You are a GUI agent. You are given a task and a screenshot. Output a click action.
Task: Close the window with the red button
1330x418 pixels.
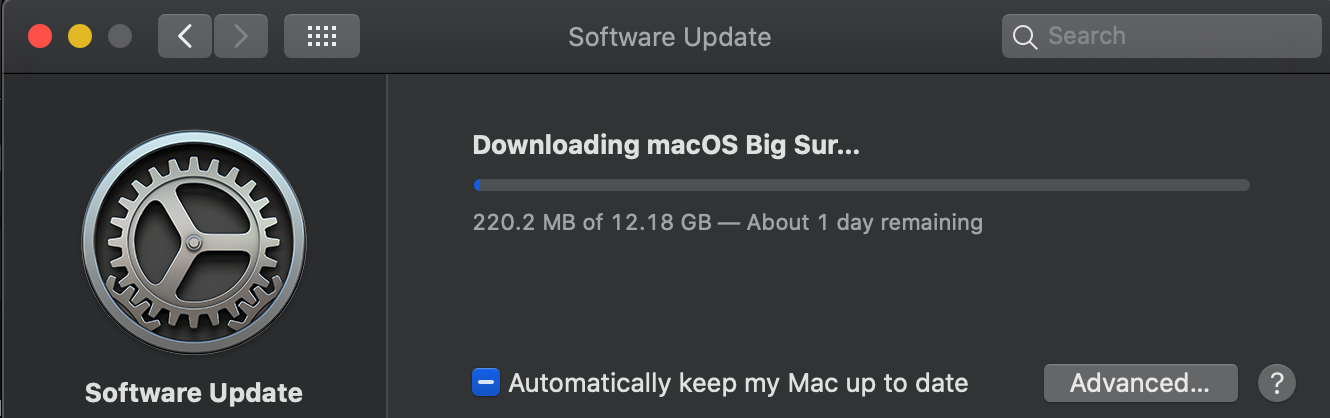coord(40,37)
